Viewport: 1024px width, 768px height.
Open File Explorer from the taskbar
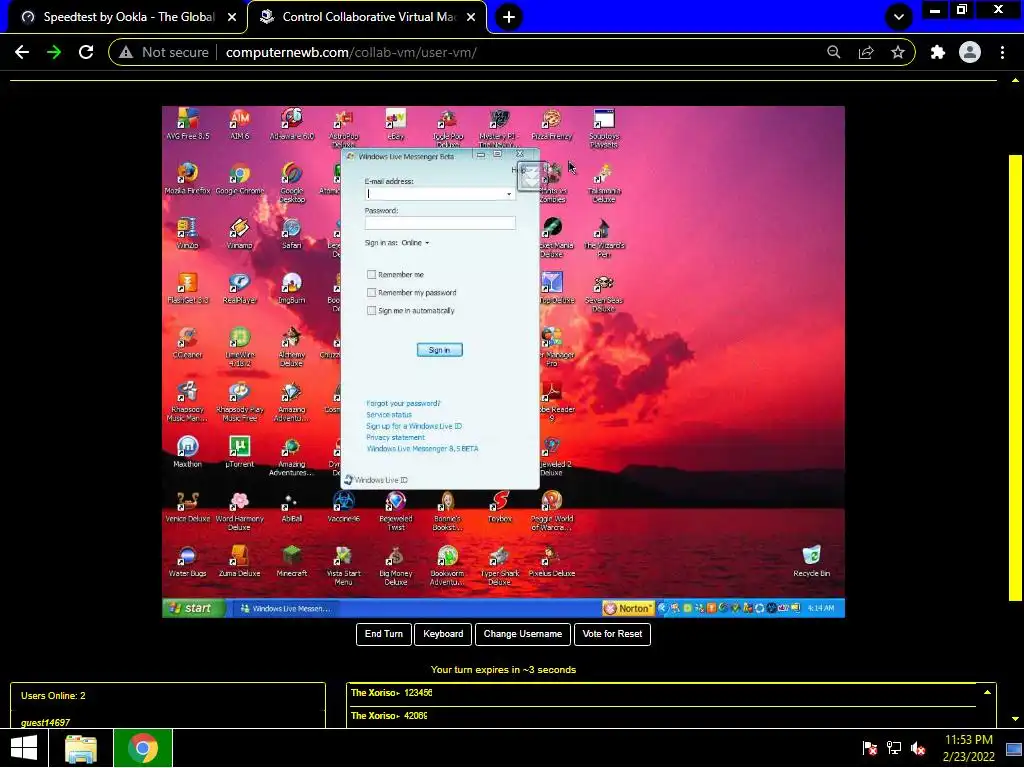click(x=81, y=748)
